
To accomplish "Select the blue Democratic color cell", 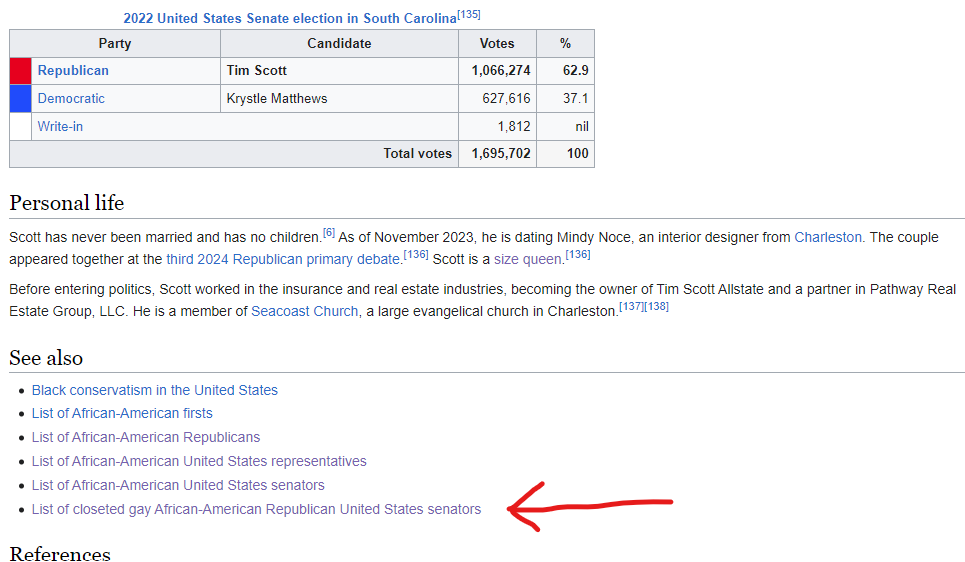I will tap(20, 98).
